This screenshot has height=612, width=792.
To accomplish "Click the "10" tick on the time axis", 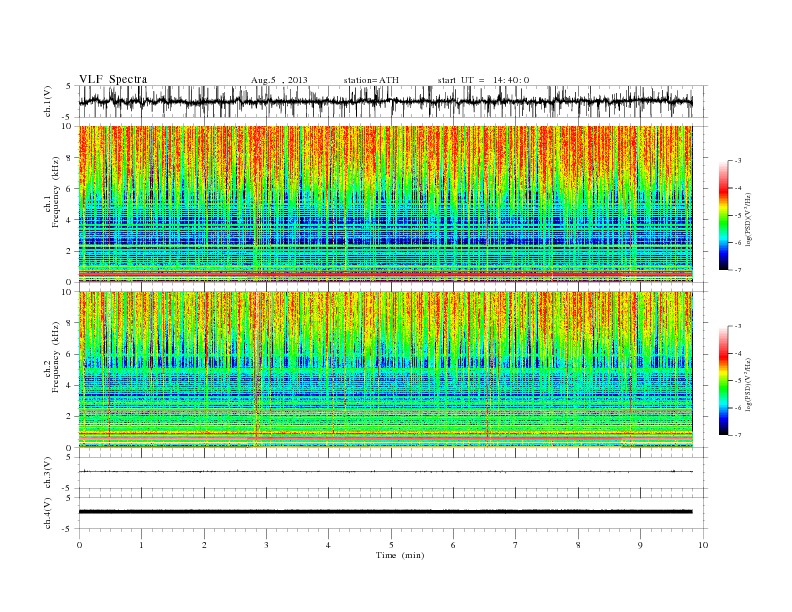I will pyautogui.click(x=703, y=545).
